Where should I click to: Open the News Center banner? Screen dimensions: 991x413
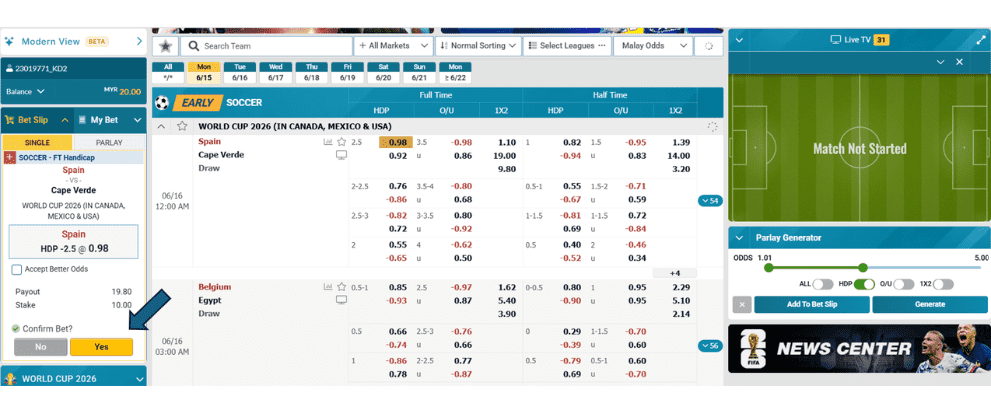click(859, 348)
